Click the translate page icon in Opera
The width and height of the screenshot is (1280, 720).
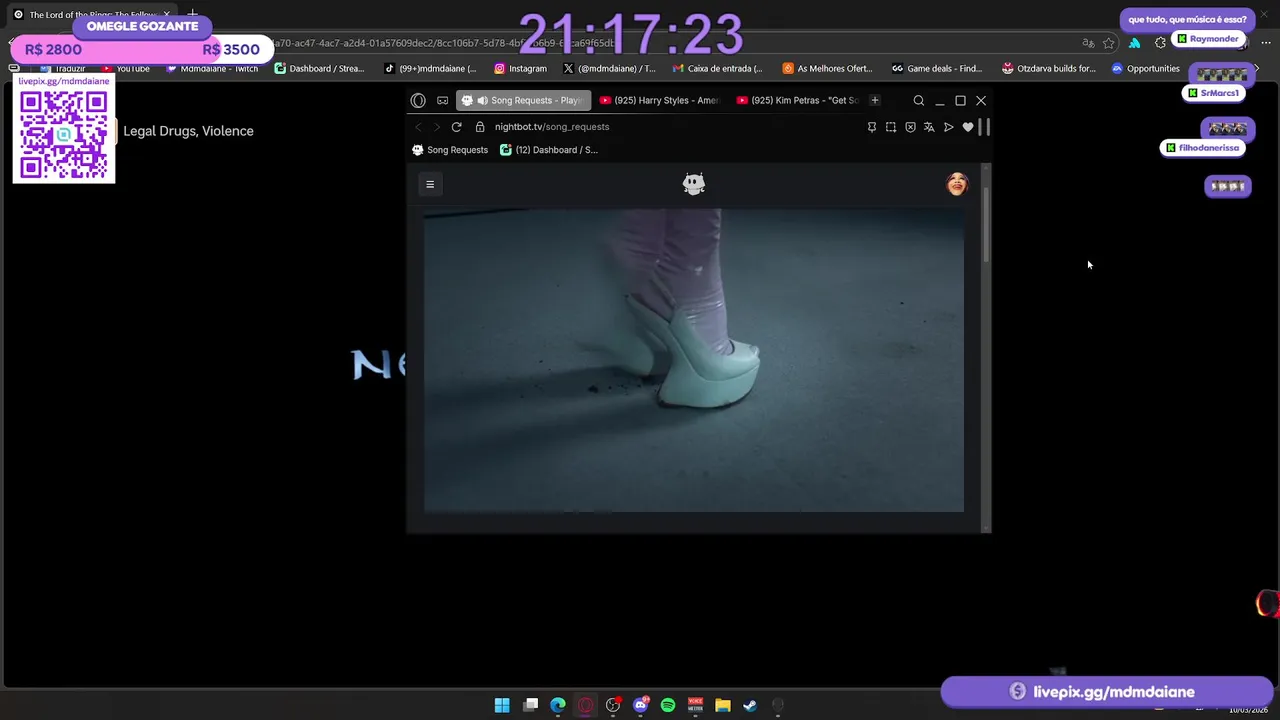click(929, 127)
